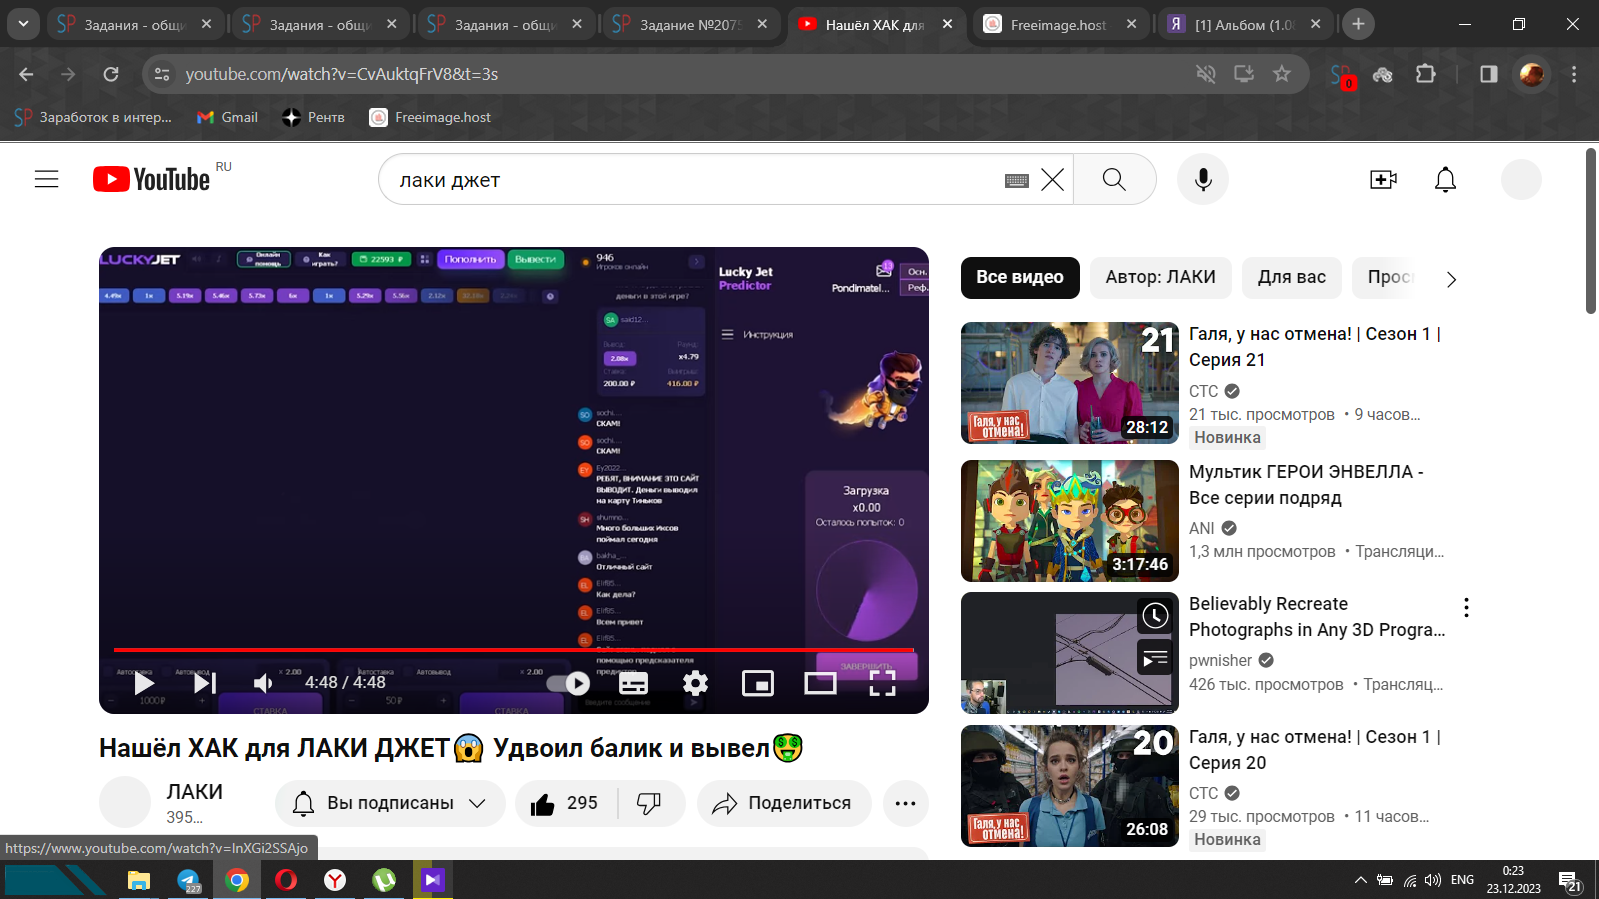
Task: Open Telegram from taskbar
Action: point(188,880)
